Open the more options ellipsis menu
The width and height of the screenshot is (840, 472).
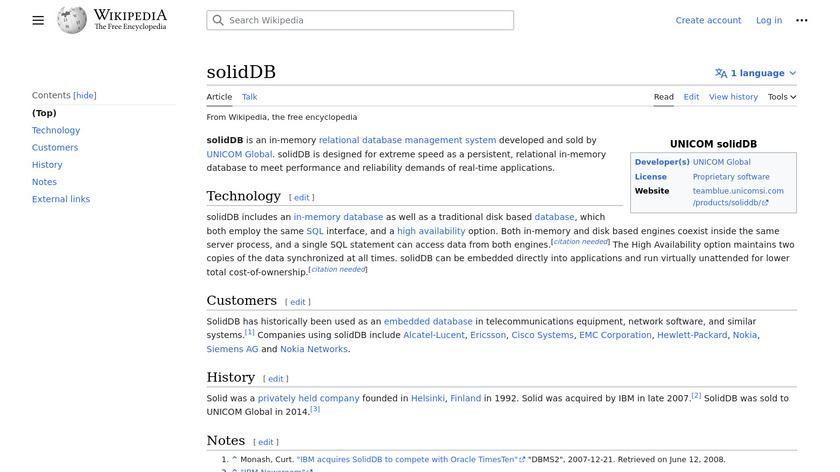tap(801, 20)
